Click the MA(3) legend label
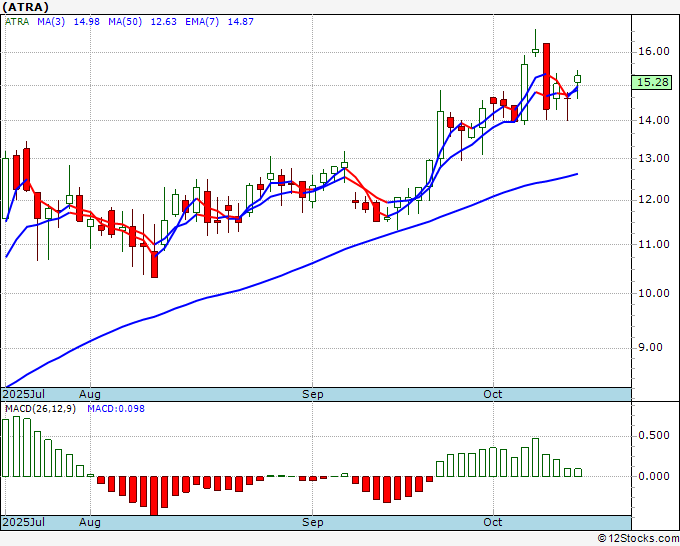680x546 pixels. (x=51, y=22)
